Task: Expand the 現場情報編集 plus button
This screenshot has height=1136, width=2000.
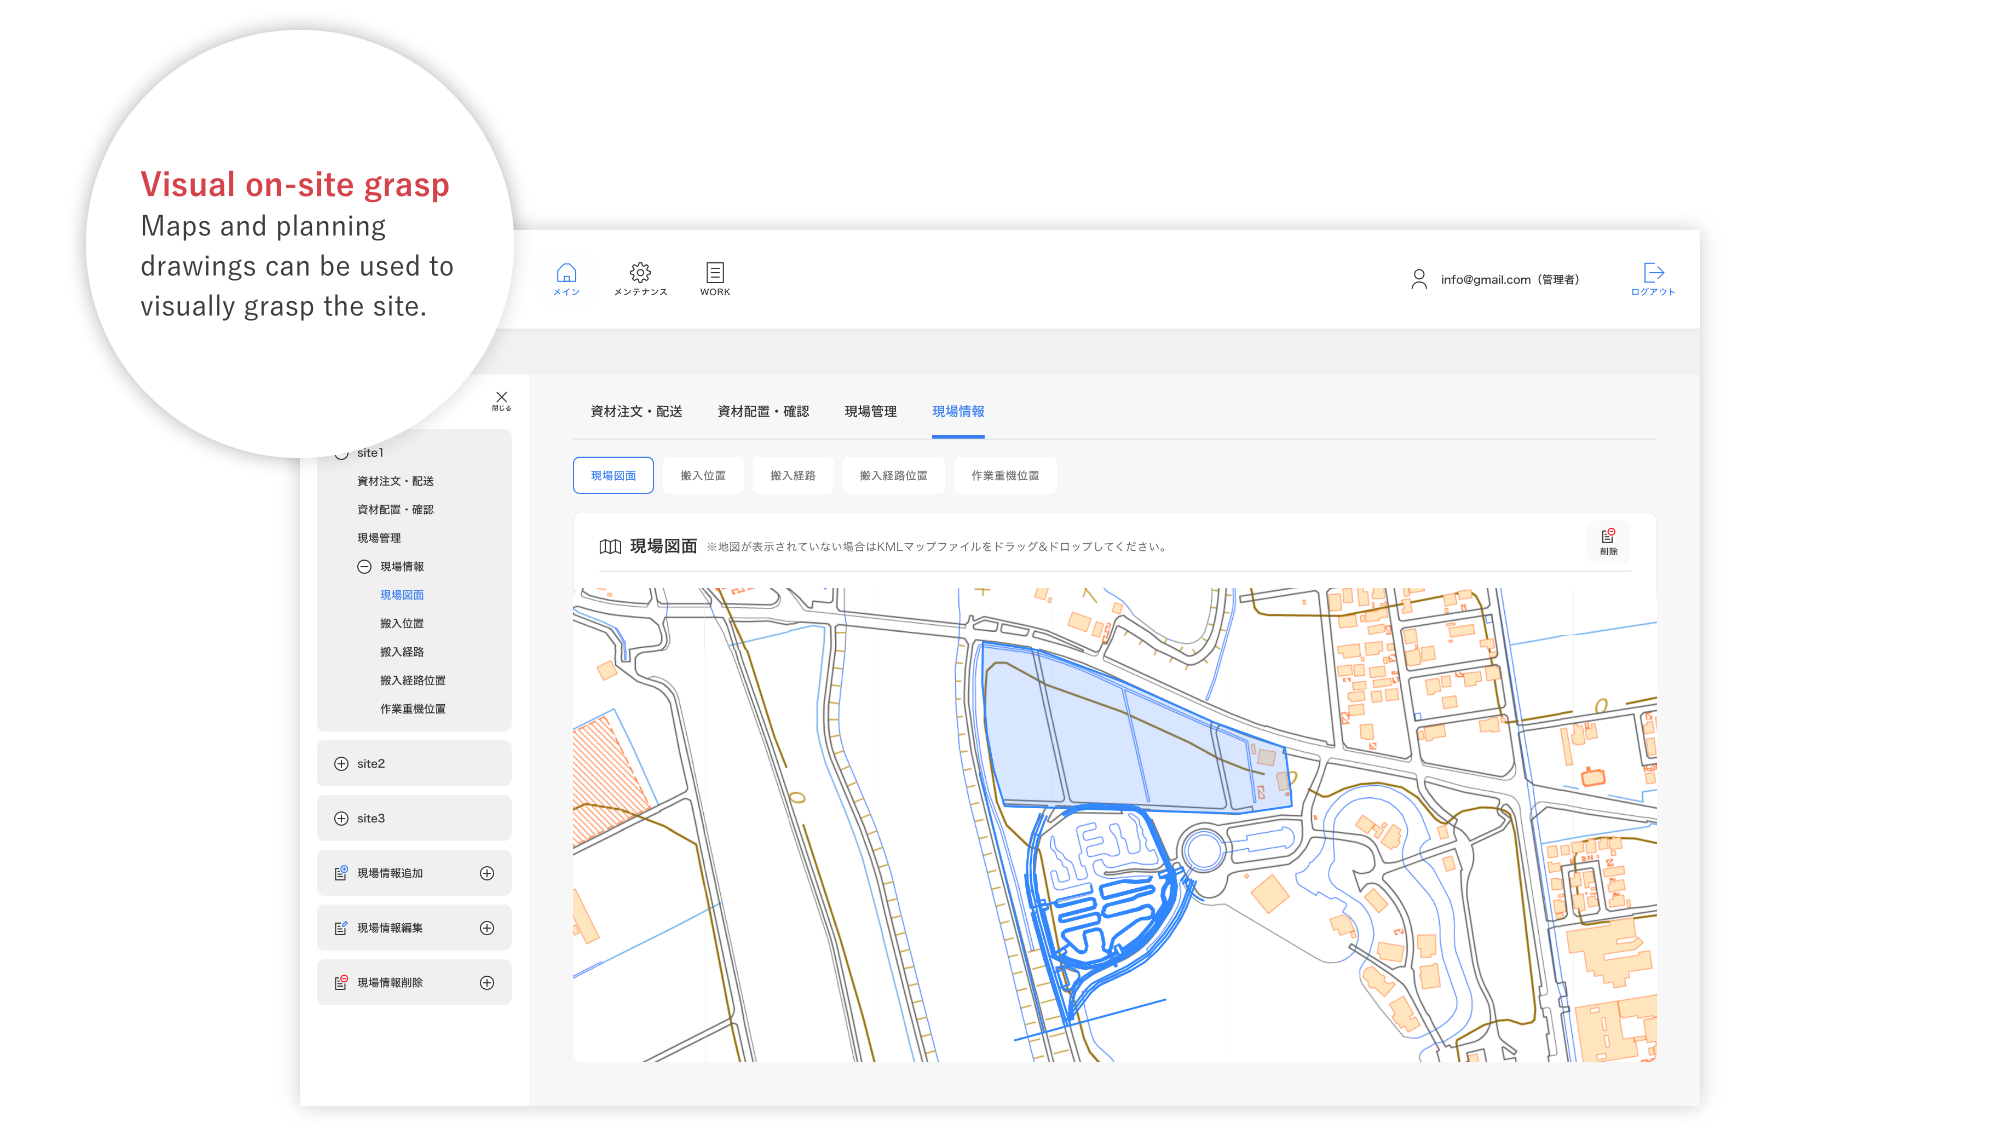Action: coord(487,929)
